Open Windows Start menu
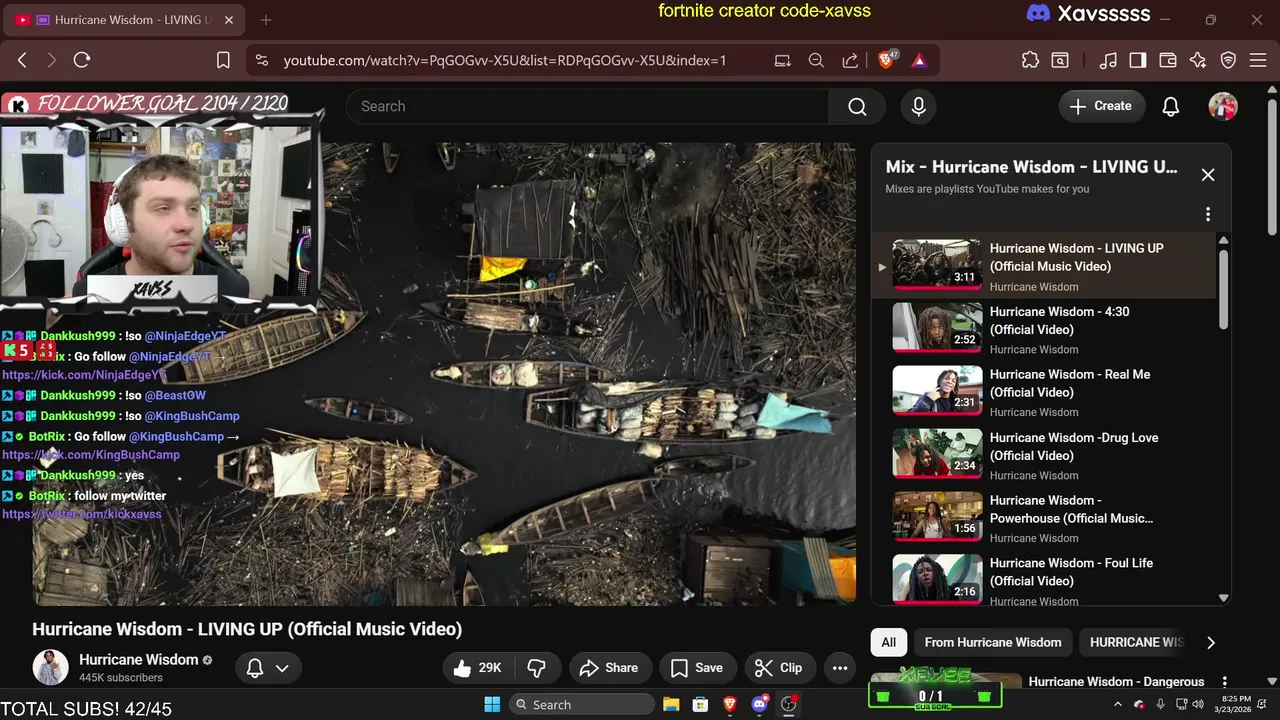Screen dimensions: 1280x720 pos(492,704)
